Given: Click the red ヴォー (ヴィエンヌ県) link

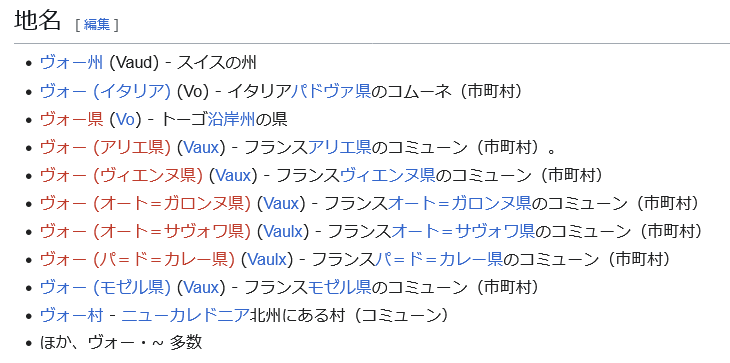Looking at the screenshot, I should pyautogui.click(x=122, y=175).
